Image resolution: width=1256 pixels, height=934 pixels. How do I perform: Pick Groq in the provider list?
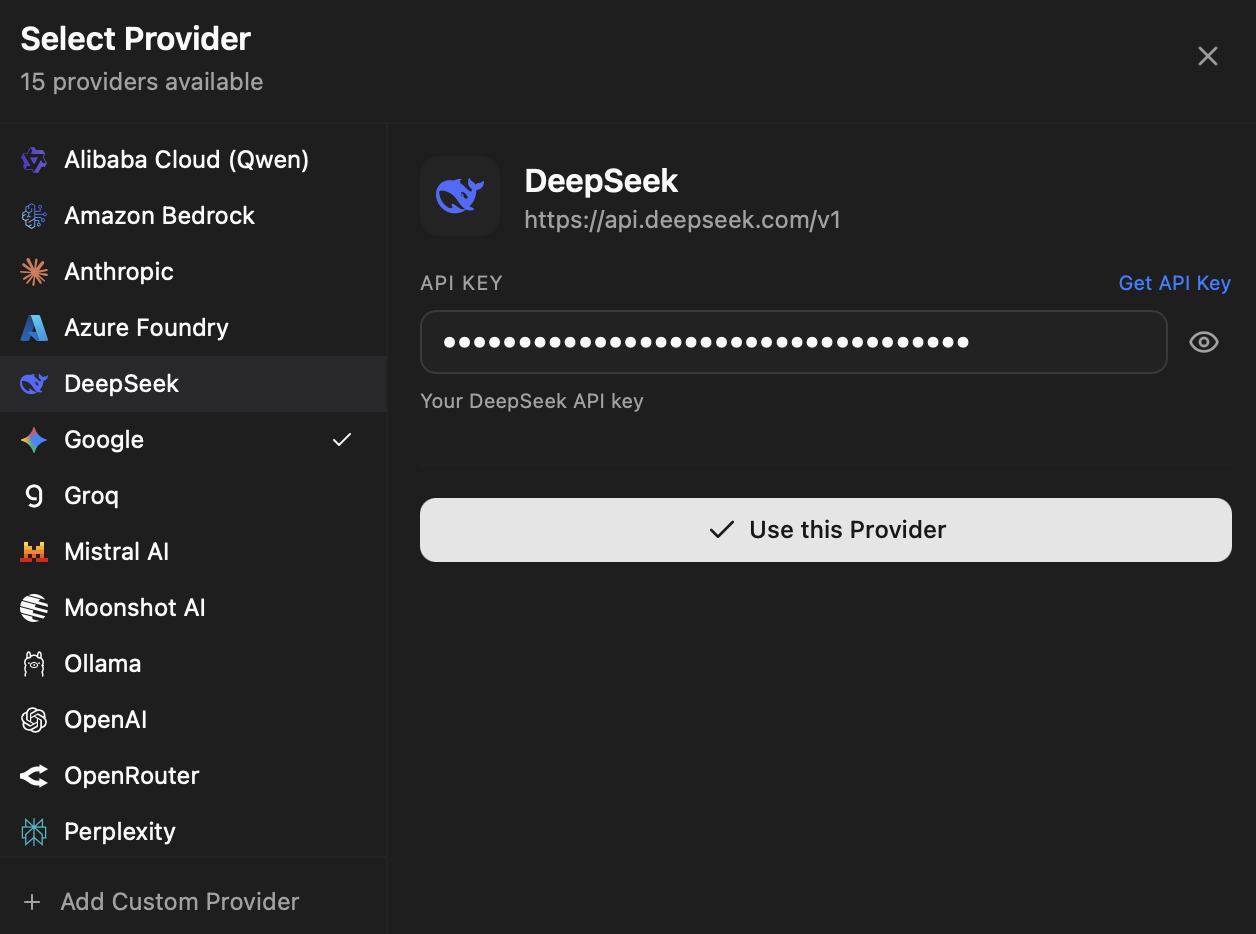pyautogui.click(x=193, y=496)
